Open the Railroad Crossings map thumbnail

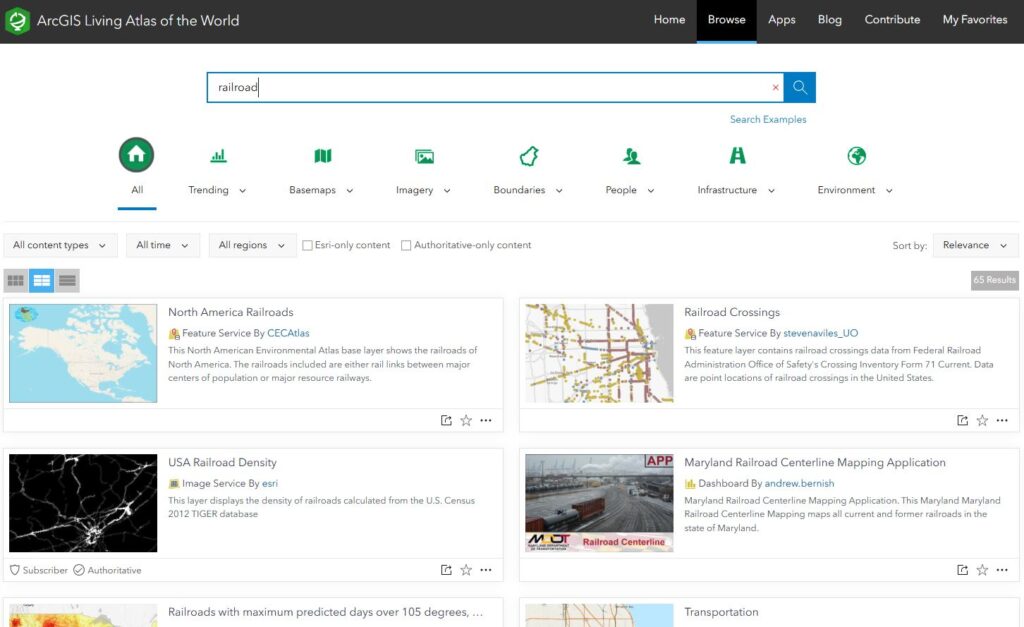[x=599, y=353]
